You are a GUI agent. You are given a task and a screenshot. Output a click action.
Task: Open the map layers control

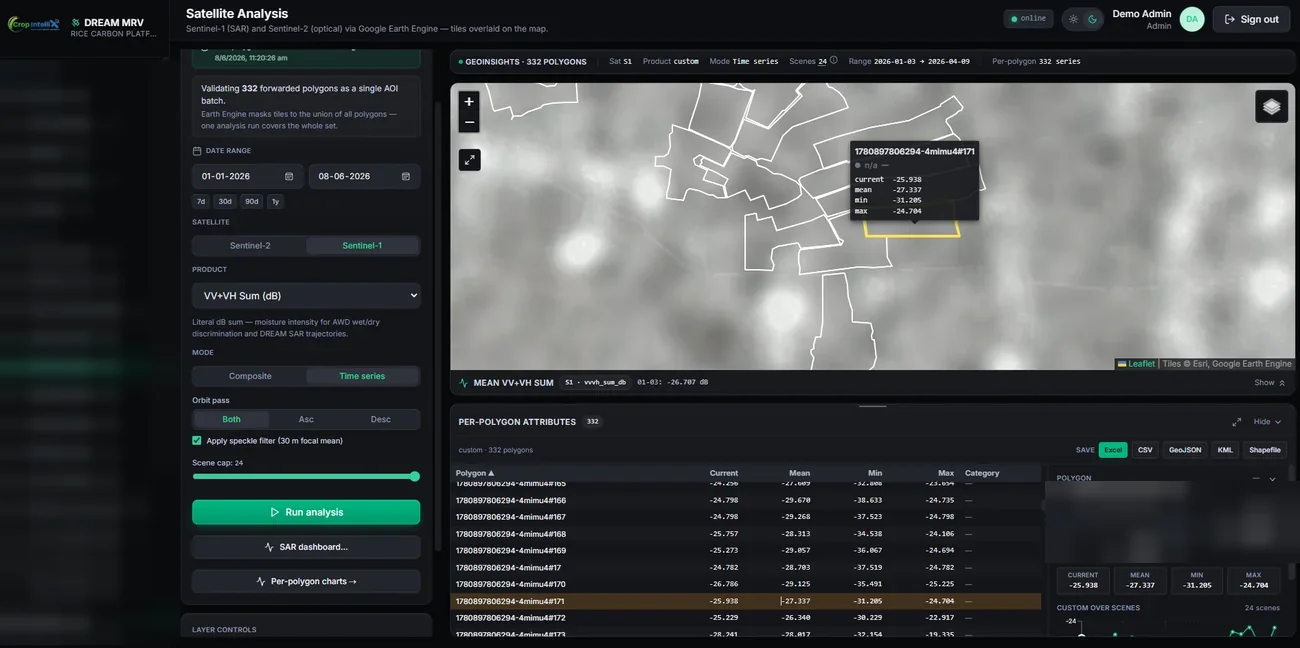(x=1271, y=106)
